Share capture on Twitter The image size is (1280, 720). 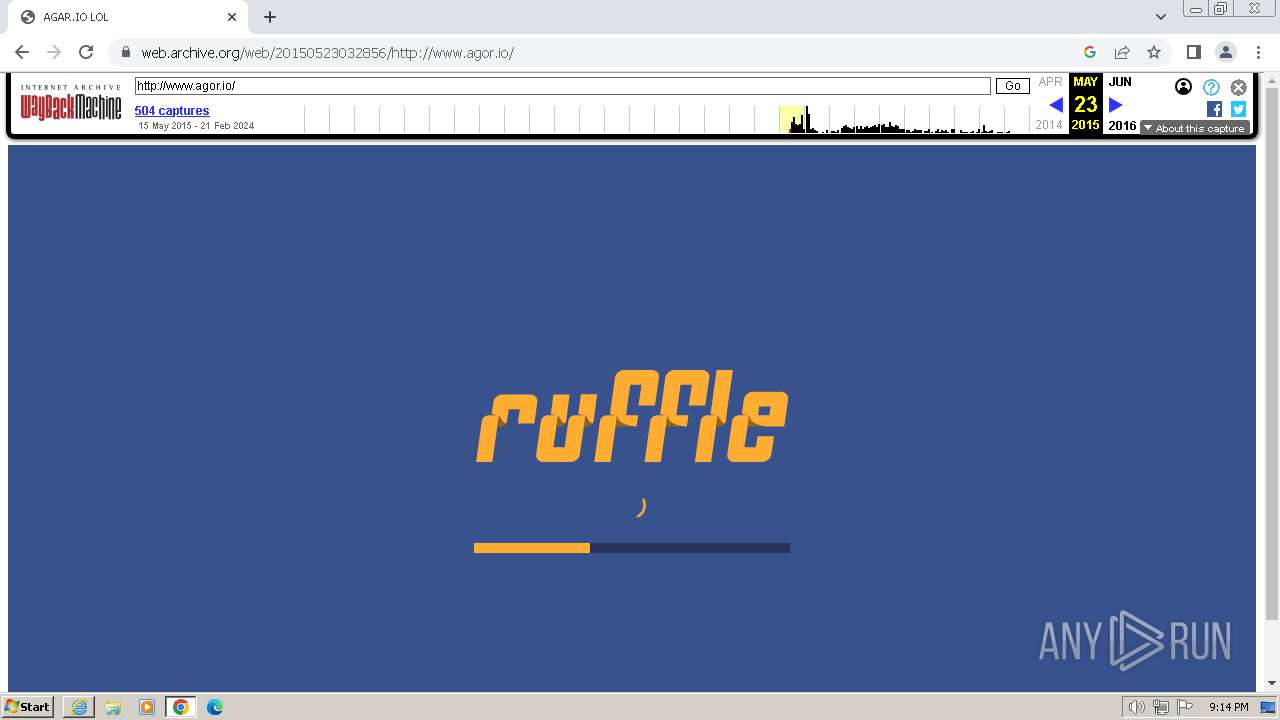[x=1238, y=109]
